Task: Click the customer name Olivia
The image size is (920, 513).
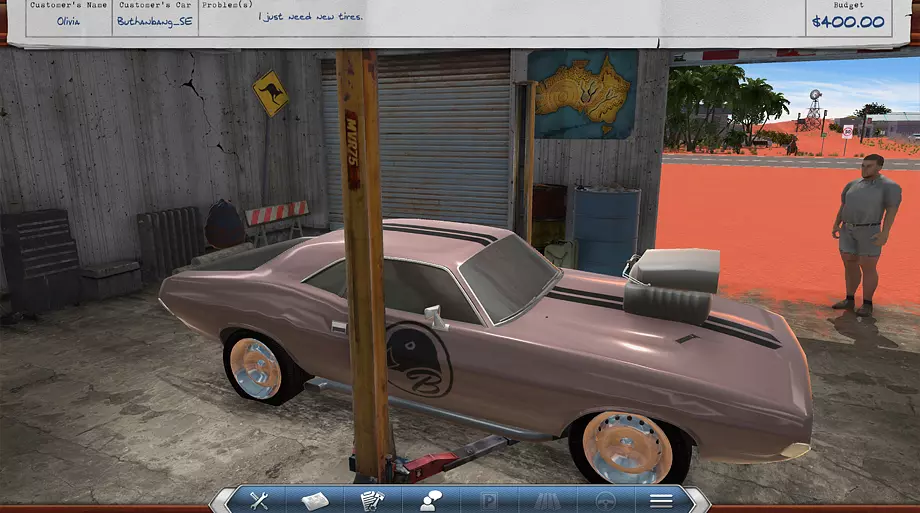Action: 68,21
